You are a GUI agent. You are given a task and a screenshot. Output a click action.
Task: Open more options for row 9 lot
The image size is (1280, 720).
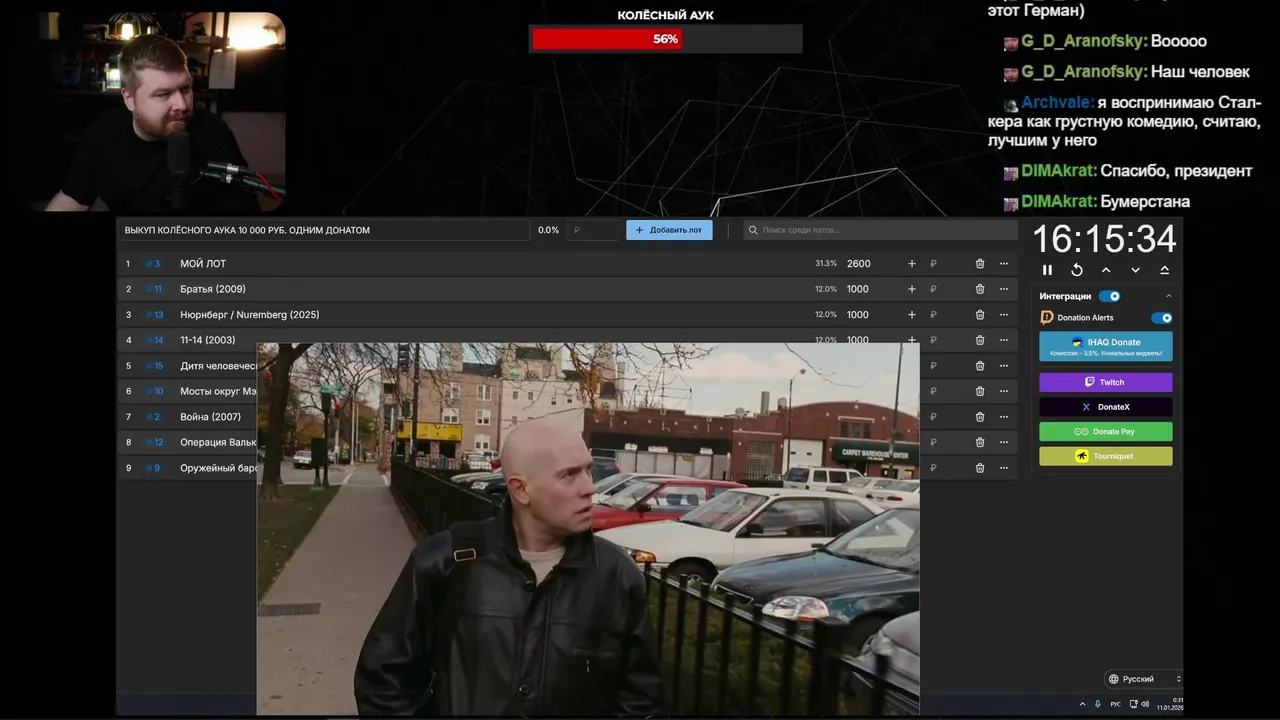(1004, 468)
